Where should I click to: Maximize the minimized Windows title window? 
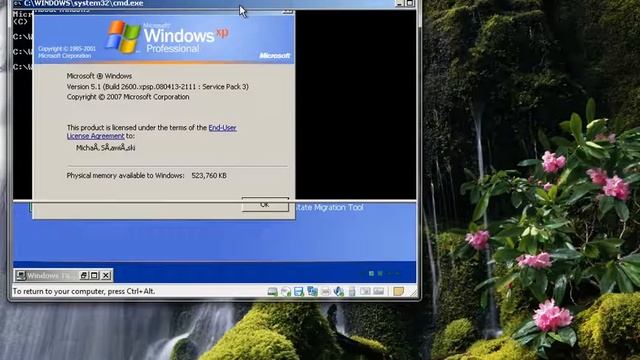(x=94, y=276)
